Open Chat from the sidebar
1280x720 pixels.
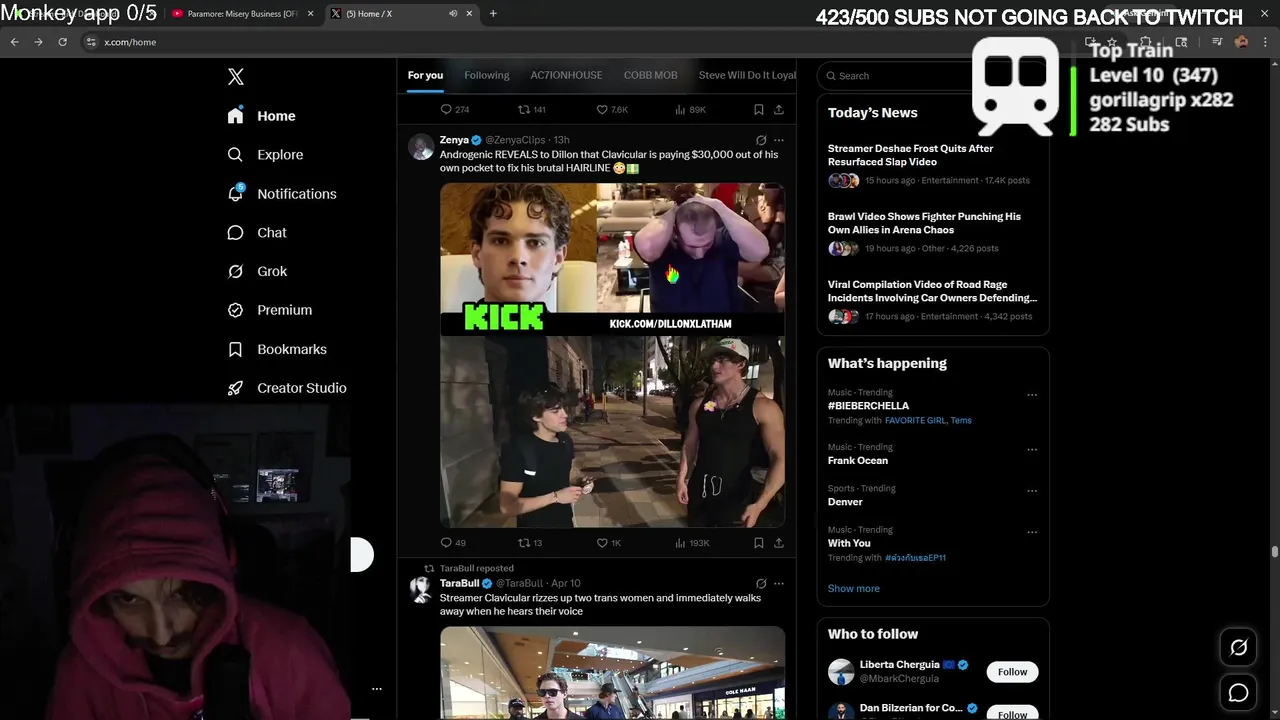pyautogui.click(x=257, y=233)
